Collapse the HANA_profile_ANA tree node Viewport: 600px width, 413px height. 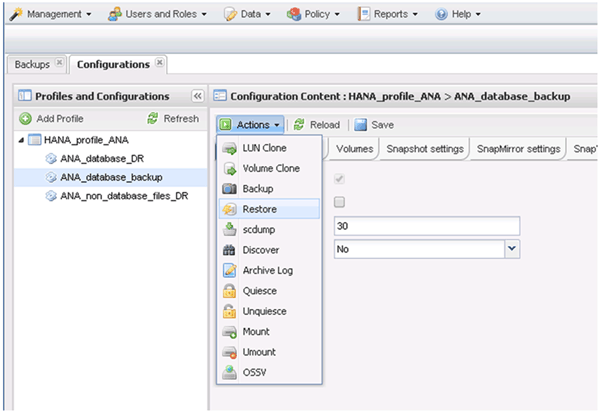[x=21, y=140]
